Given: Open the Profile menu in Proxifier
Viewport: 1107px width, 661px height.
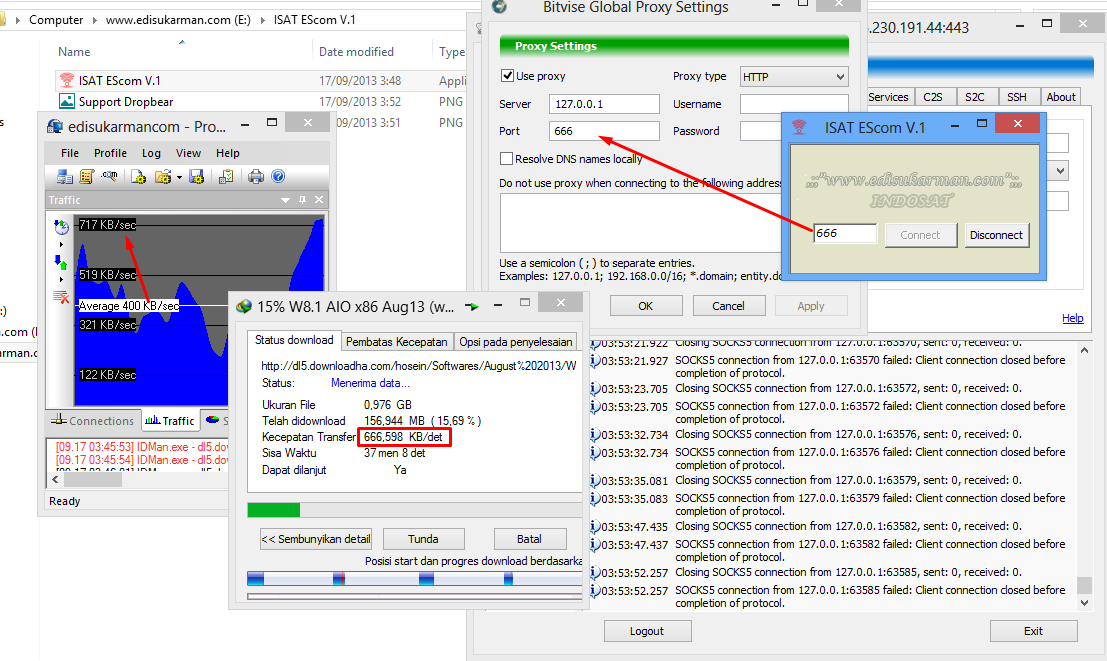Looking at the screenshot, I should click(110, 153).
